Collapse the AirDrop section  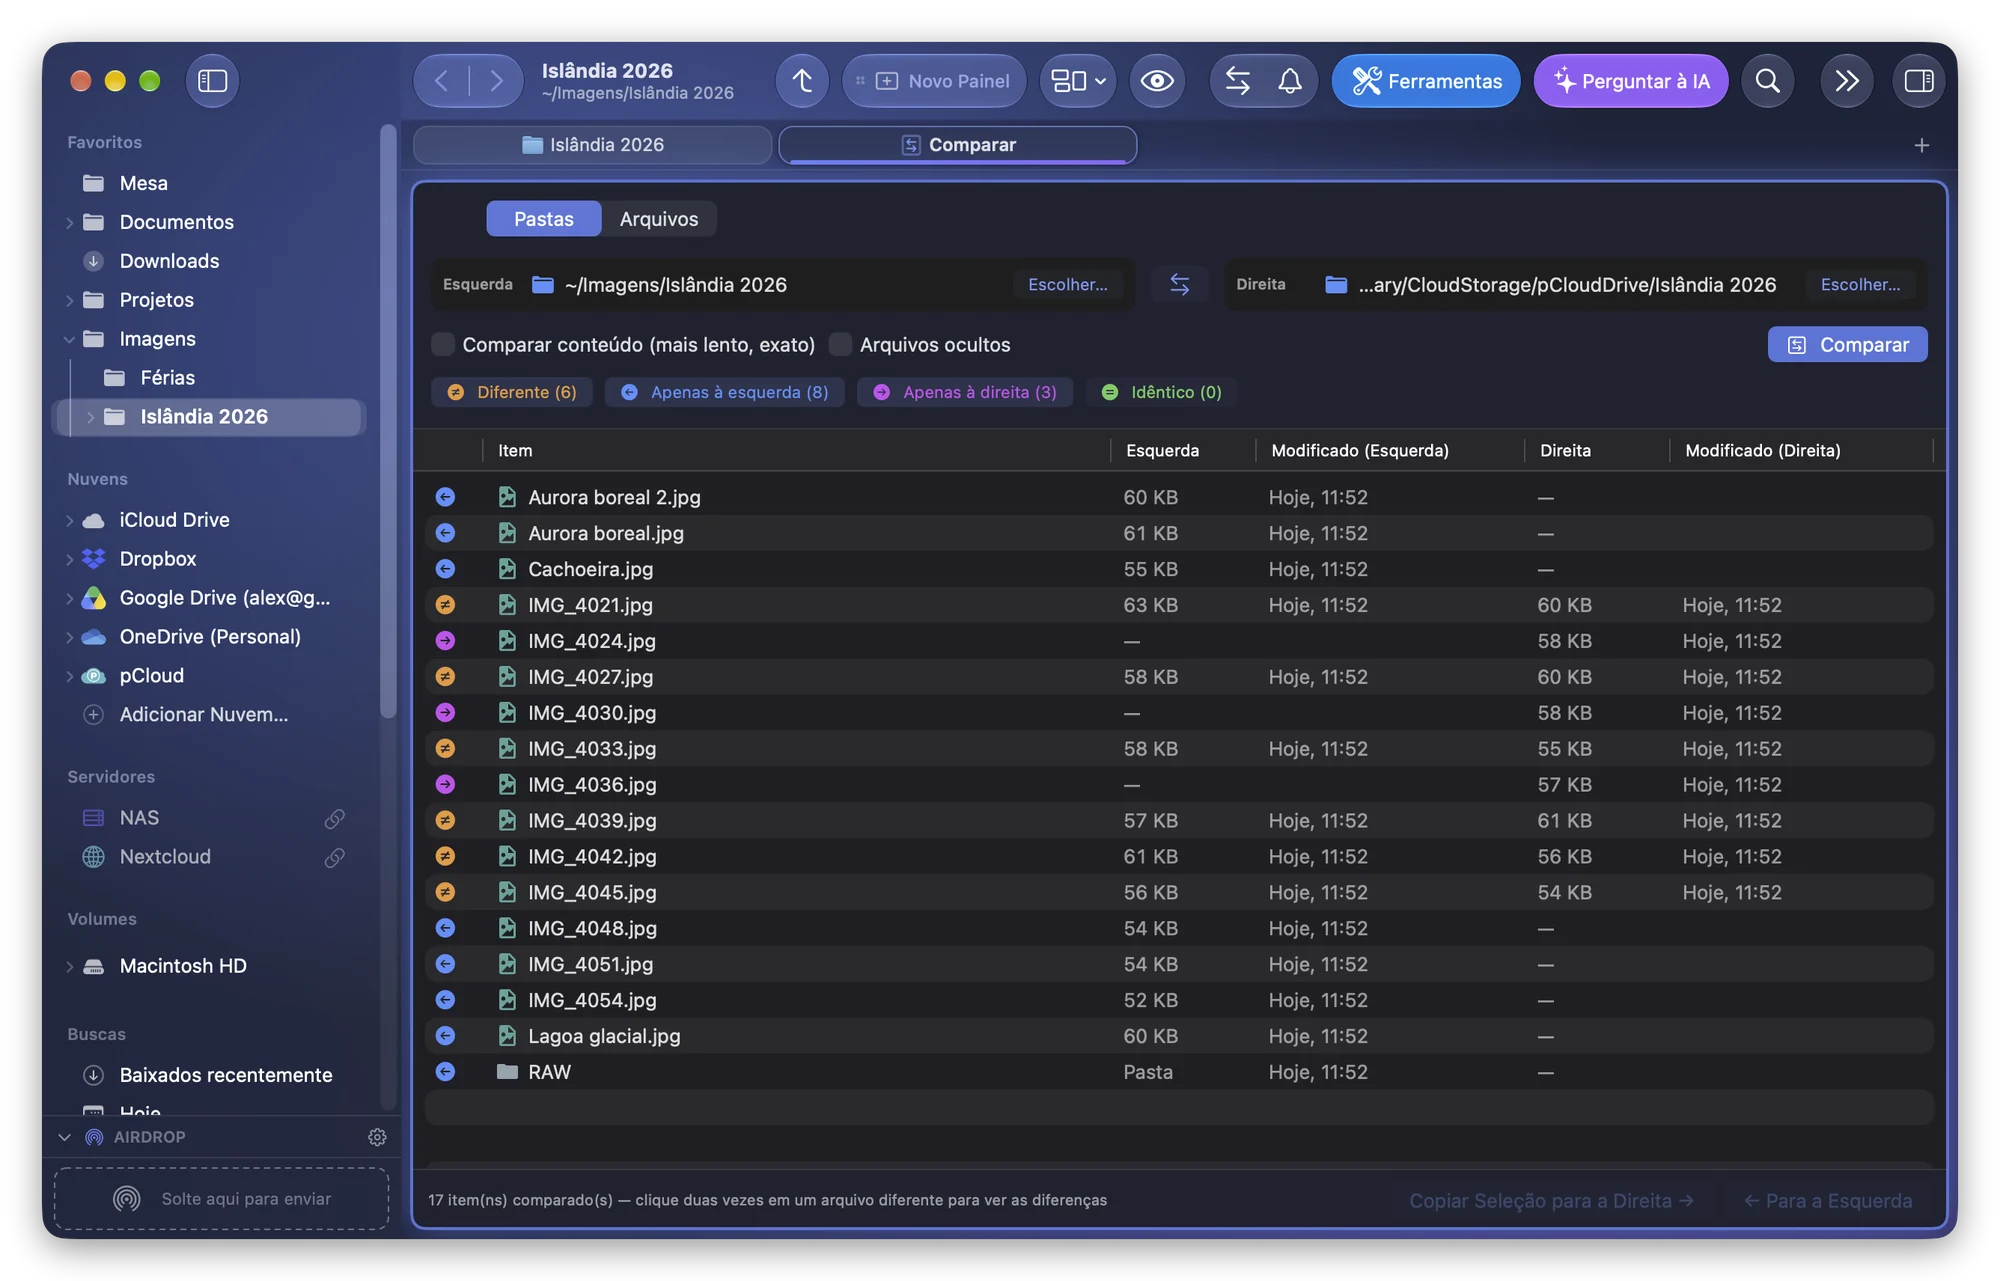point(65,1138)
